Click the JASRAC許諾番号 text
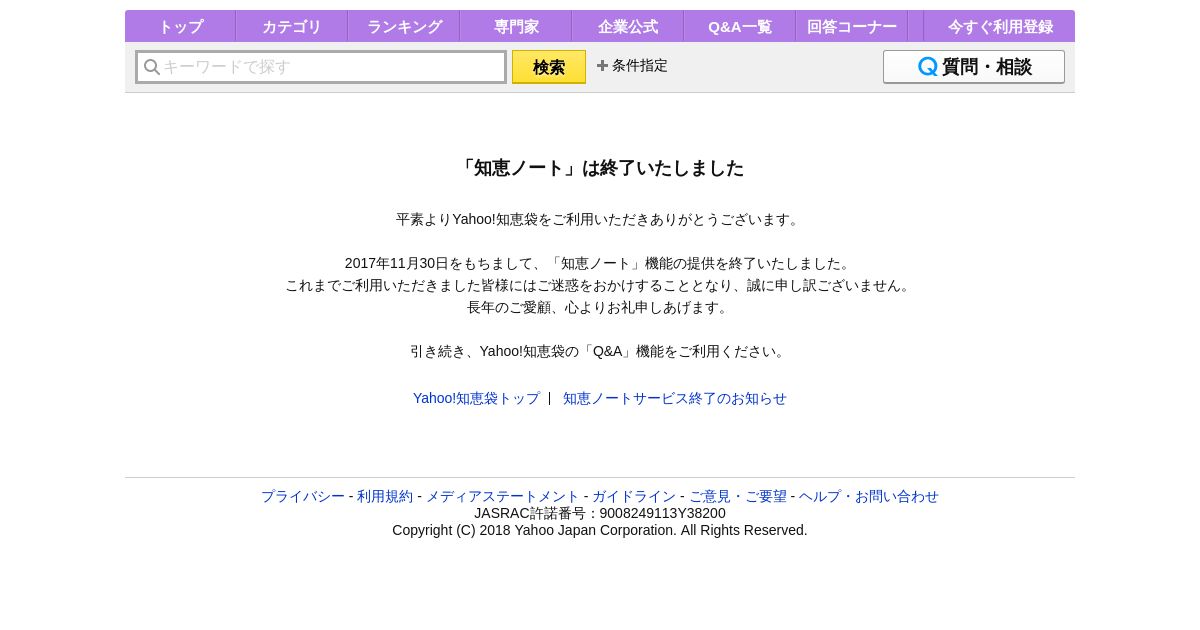The width and height of the screenshot is (1200, 630). click(x=600, y=513)
